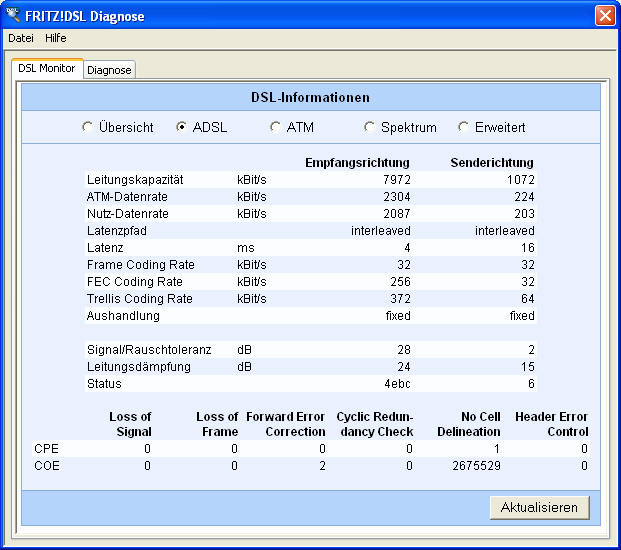Open the Hilfe menu
This screenshot has height=550, width=621.
(55, 38)
